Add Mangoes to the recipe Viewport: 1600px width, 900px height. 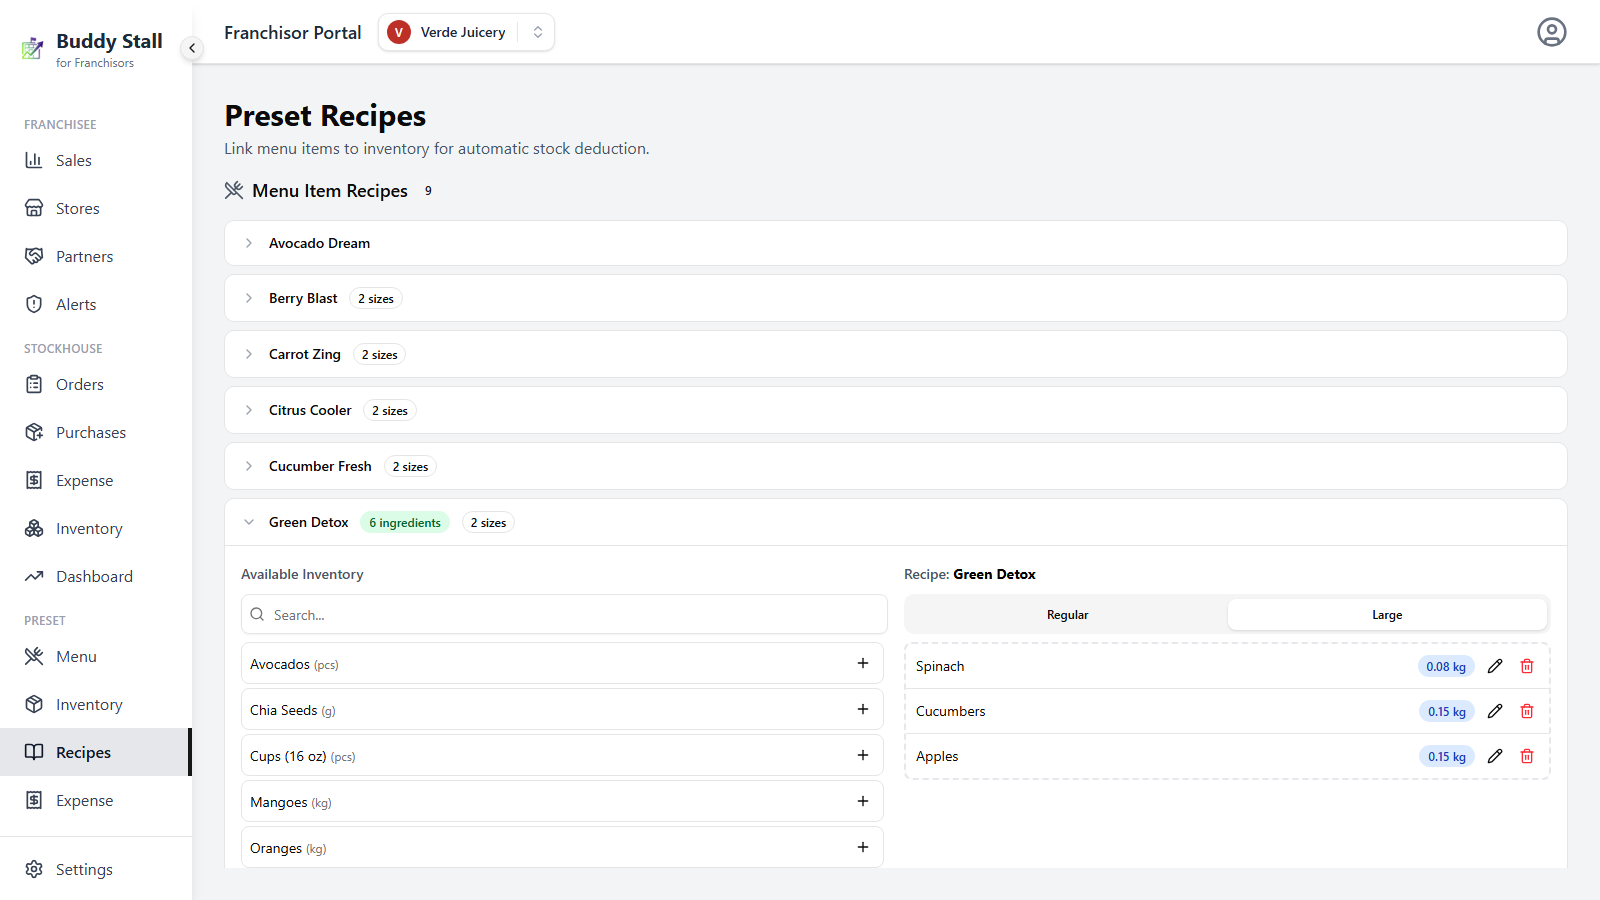(x=863, y=801)
